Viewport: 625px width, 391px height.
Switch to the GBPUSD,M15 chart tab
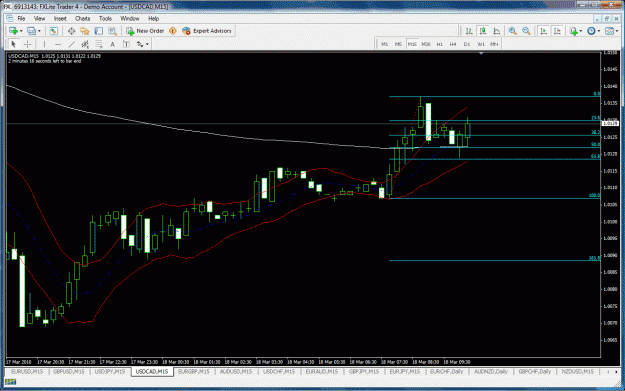tap(69, 371)
